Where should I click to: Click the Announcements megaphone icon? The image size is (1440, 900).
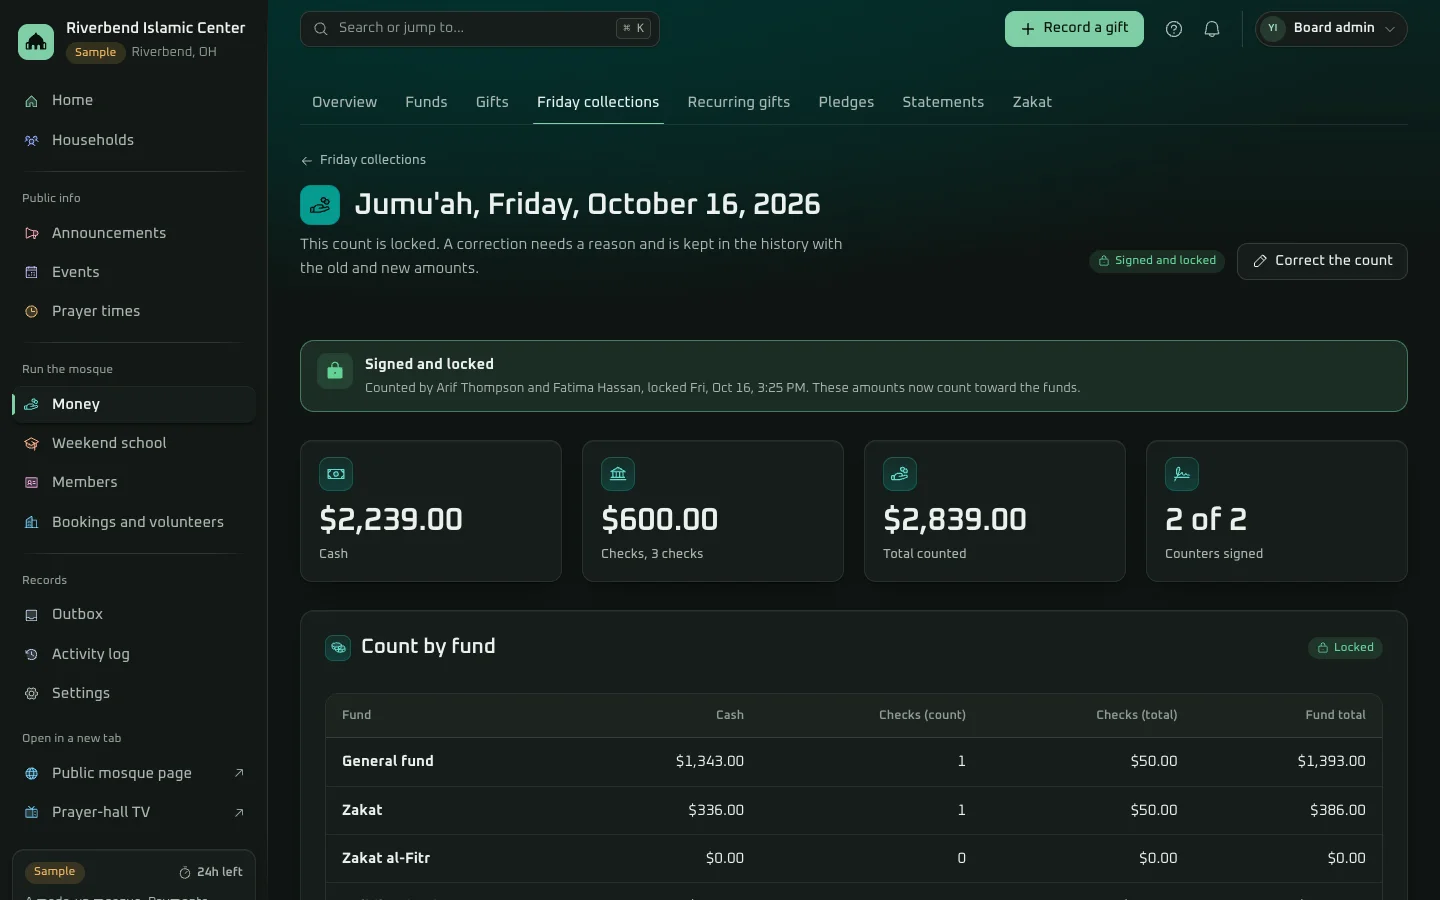(31, 233)
